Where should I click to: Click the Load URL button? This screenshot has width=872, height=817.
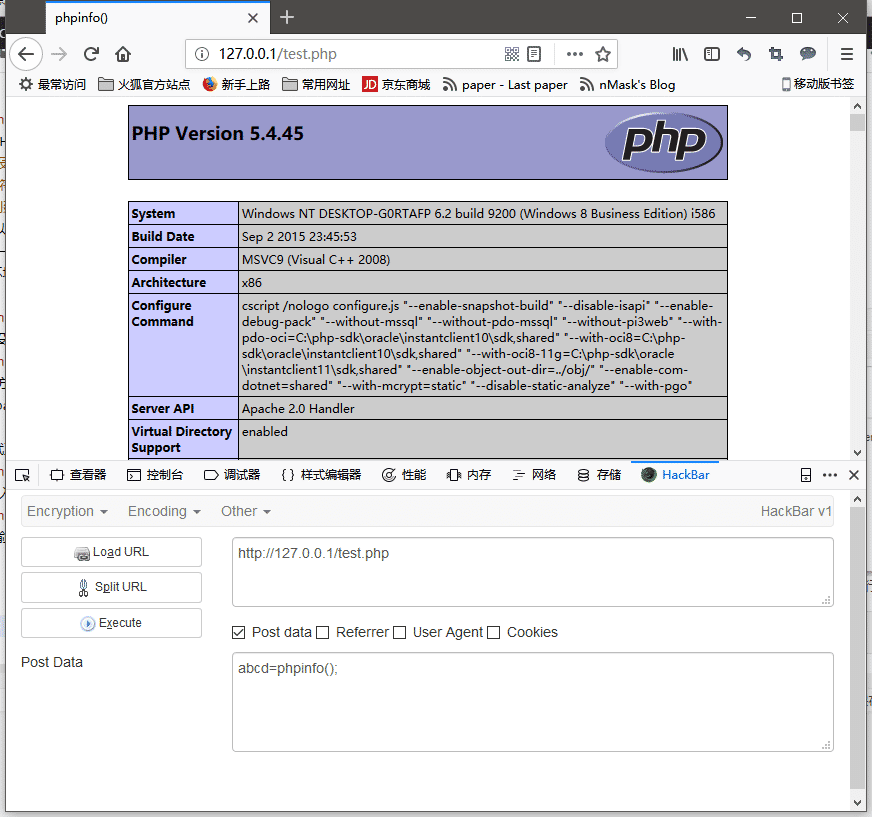tap(111, 552)
